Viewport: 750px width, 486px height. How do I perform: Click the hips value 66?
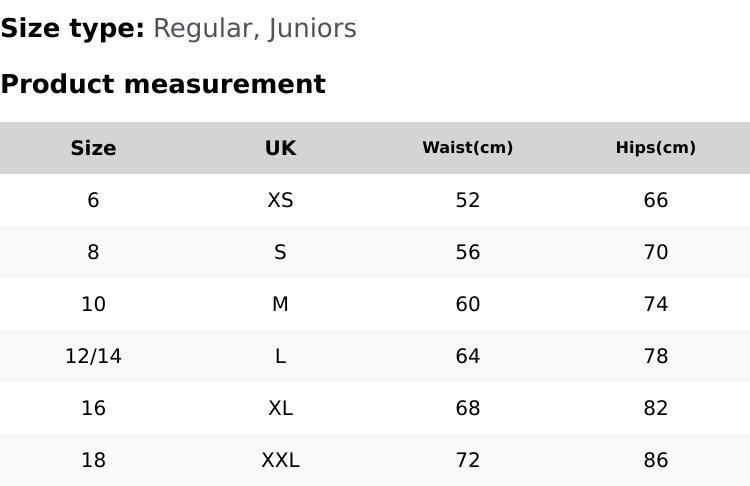pyautogui.click(x=655, y=200)
